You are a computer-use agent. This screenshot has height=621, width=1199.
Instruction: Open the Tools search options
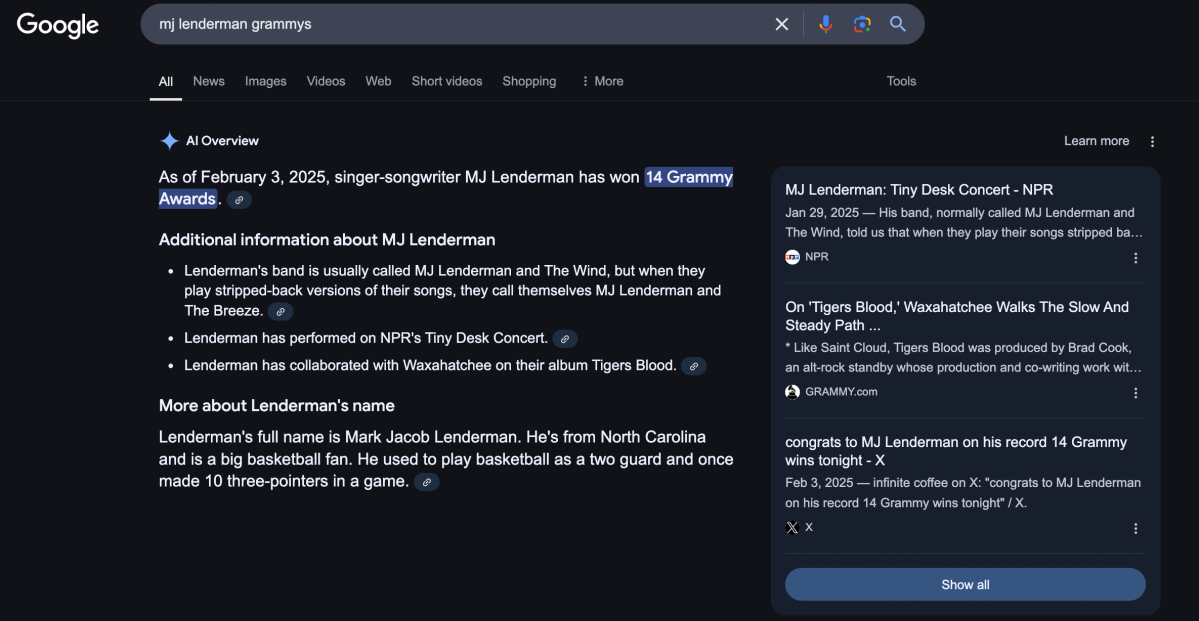point(900,81)
